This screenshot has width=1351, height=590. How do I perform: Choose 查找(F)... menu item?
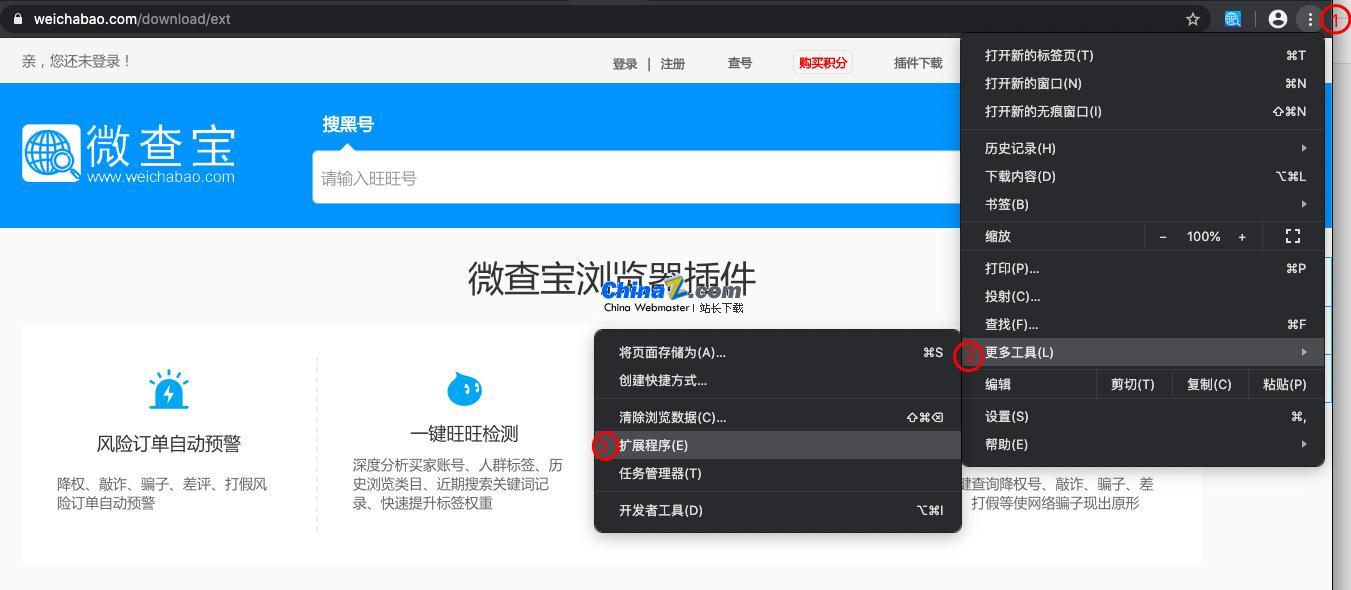(x=1142, y=324)
